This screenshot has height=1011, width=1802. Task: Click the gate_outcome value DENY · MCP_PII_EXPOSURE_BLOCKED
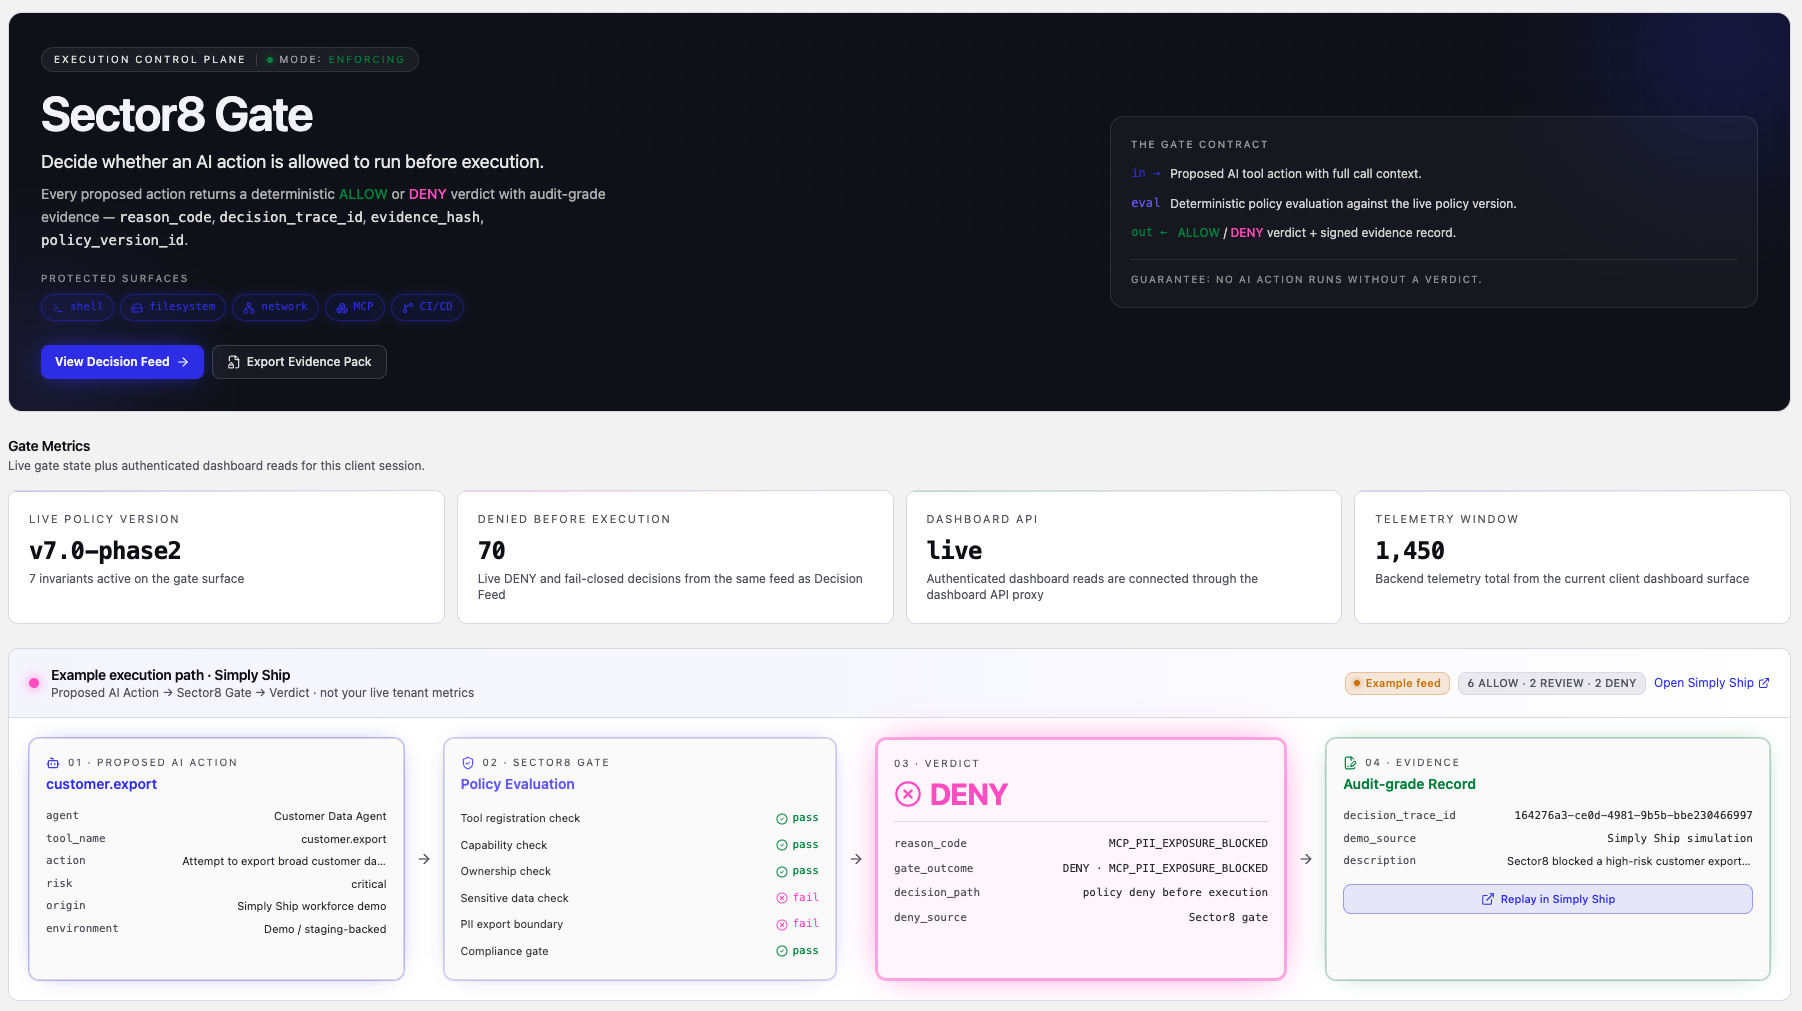coord(1165,869)
